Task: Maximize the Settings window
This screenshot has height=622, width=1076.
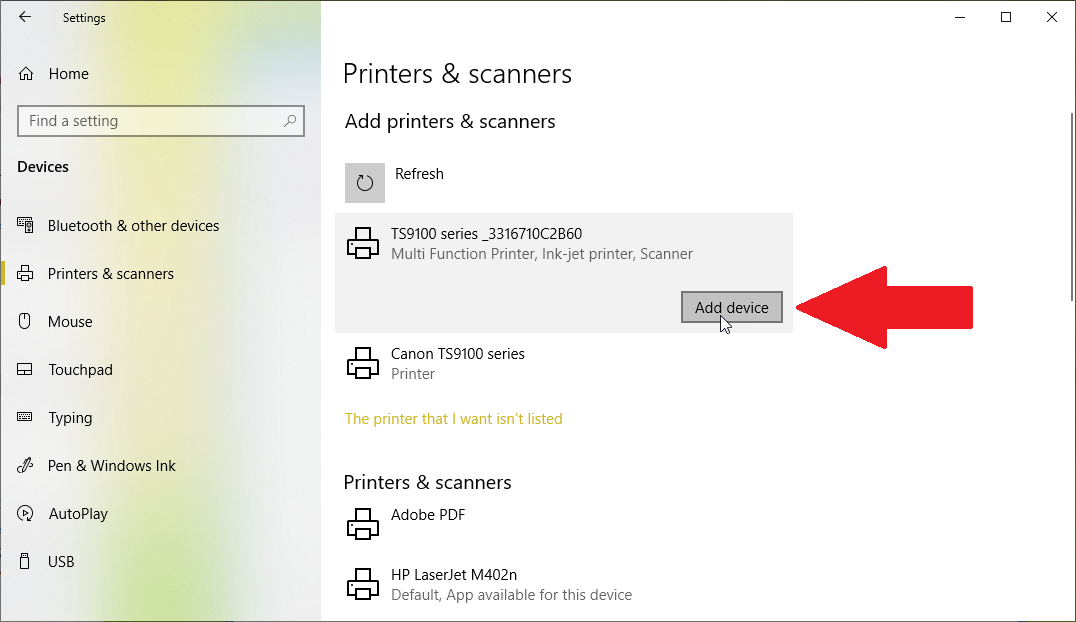Action: (1006, 17)
